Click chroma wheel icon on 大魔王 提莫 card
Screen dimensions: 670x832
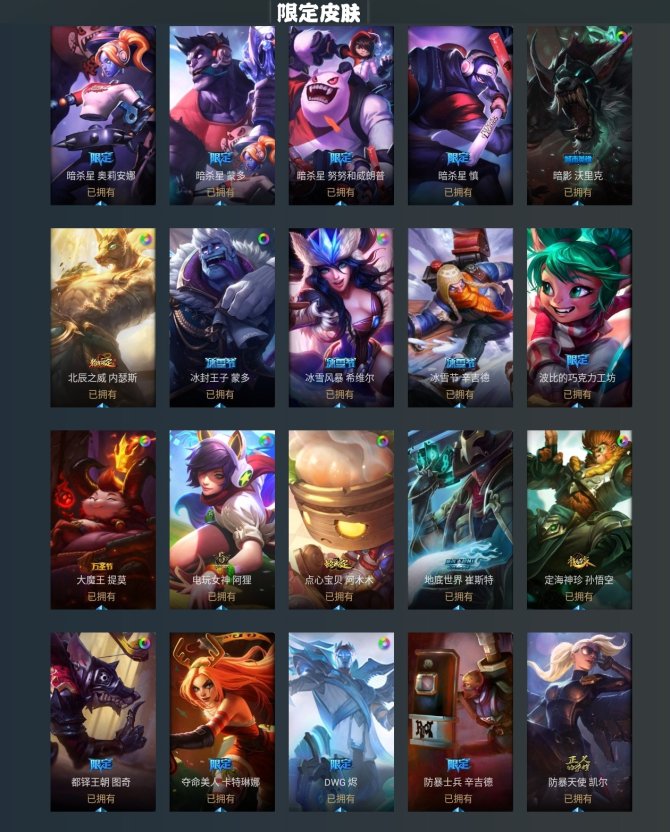[145, 441]
